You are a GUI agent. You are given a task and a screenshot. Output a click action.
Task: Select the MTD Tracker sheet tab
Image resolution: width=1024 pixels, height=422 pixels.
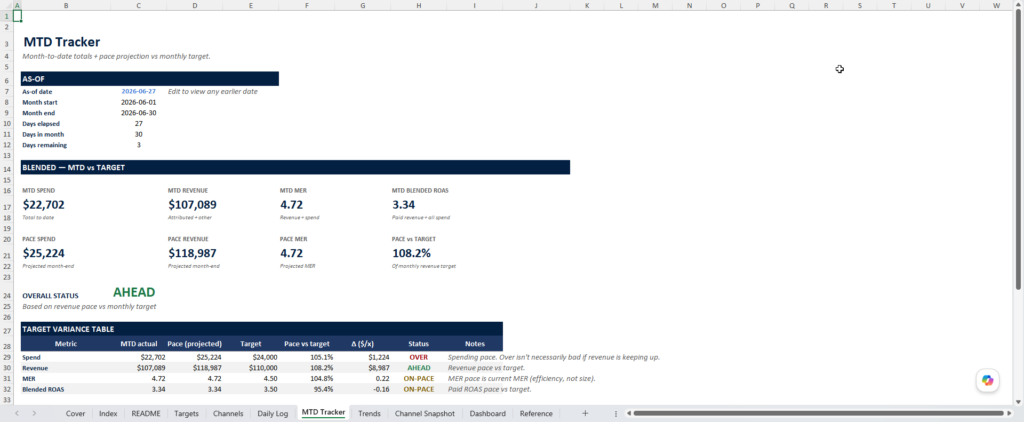[323, 413]
